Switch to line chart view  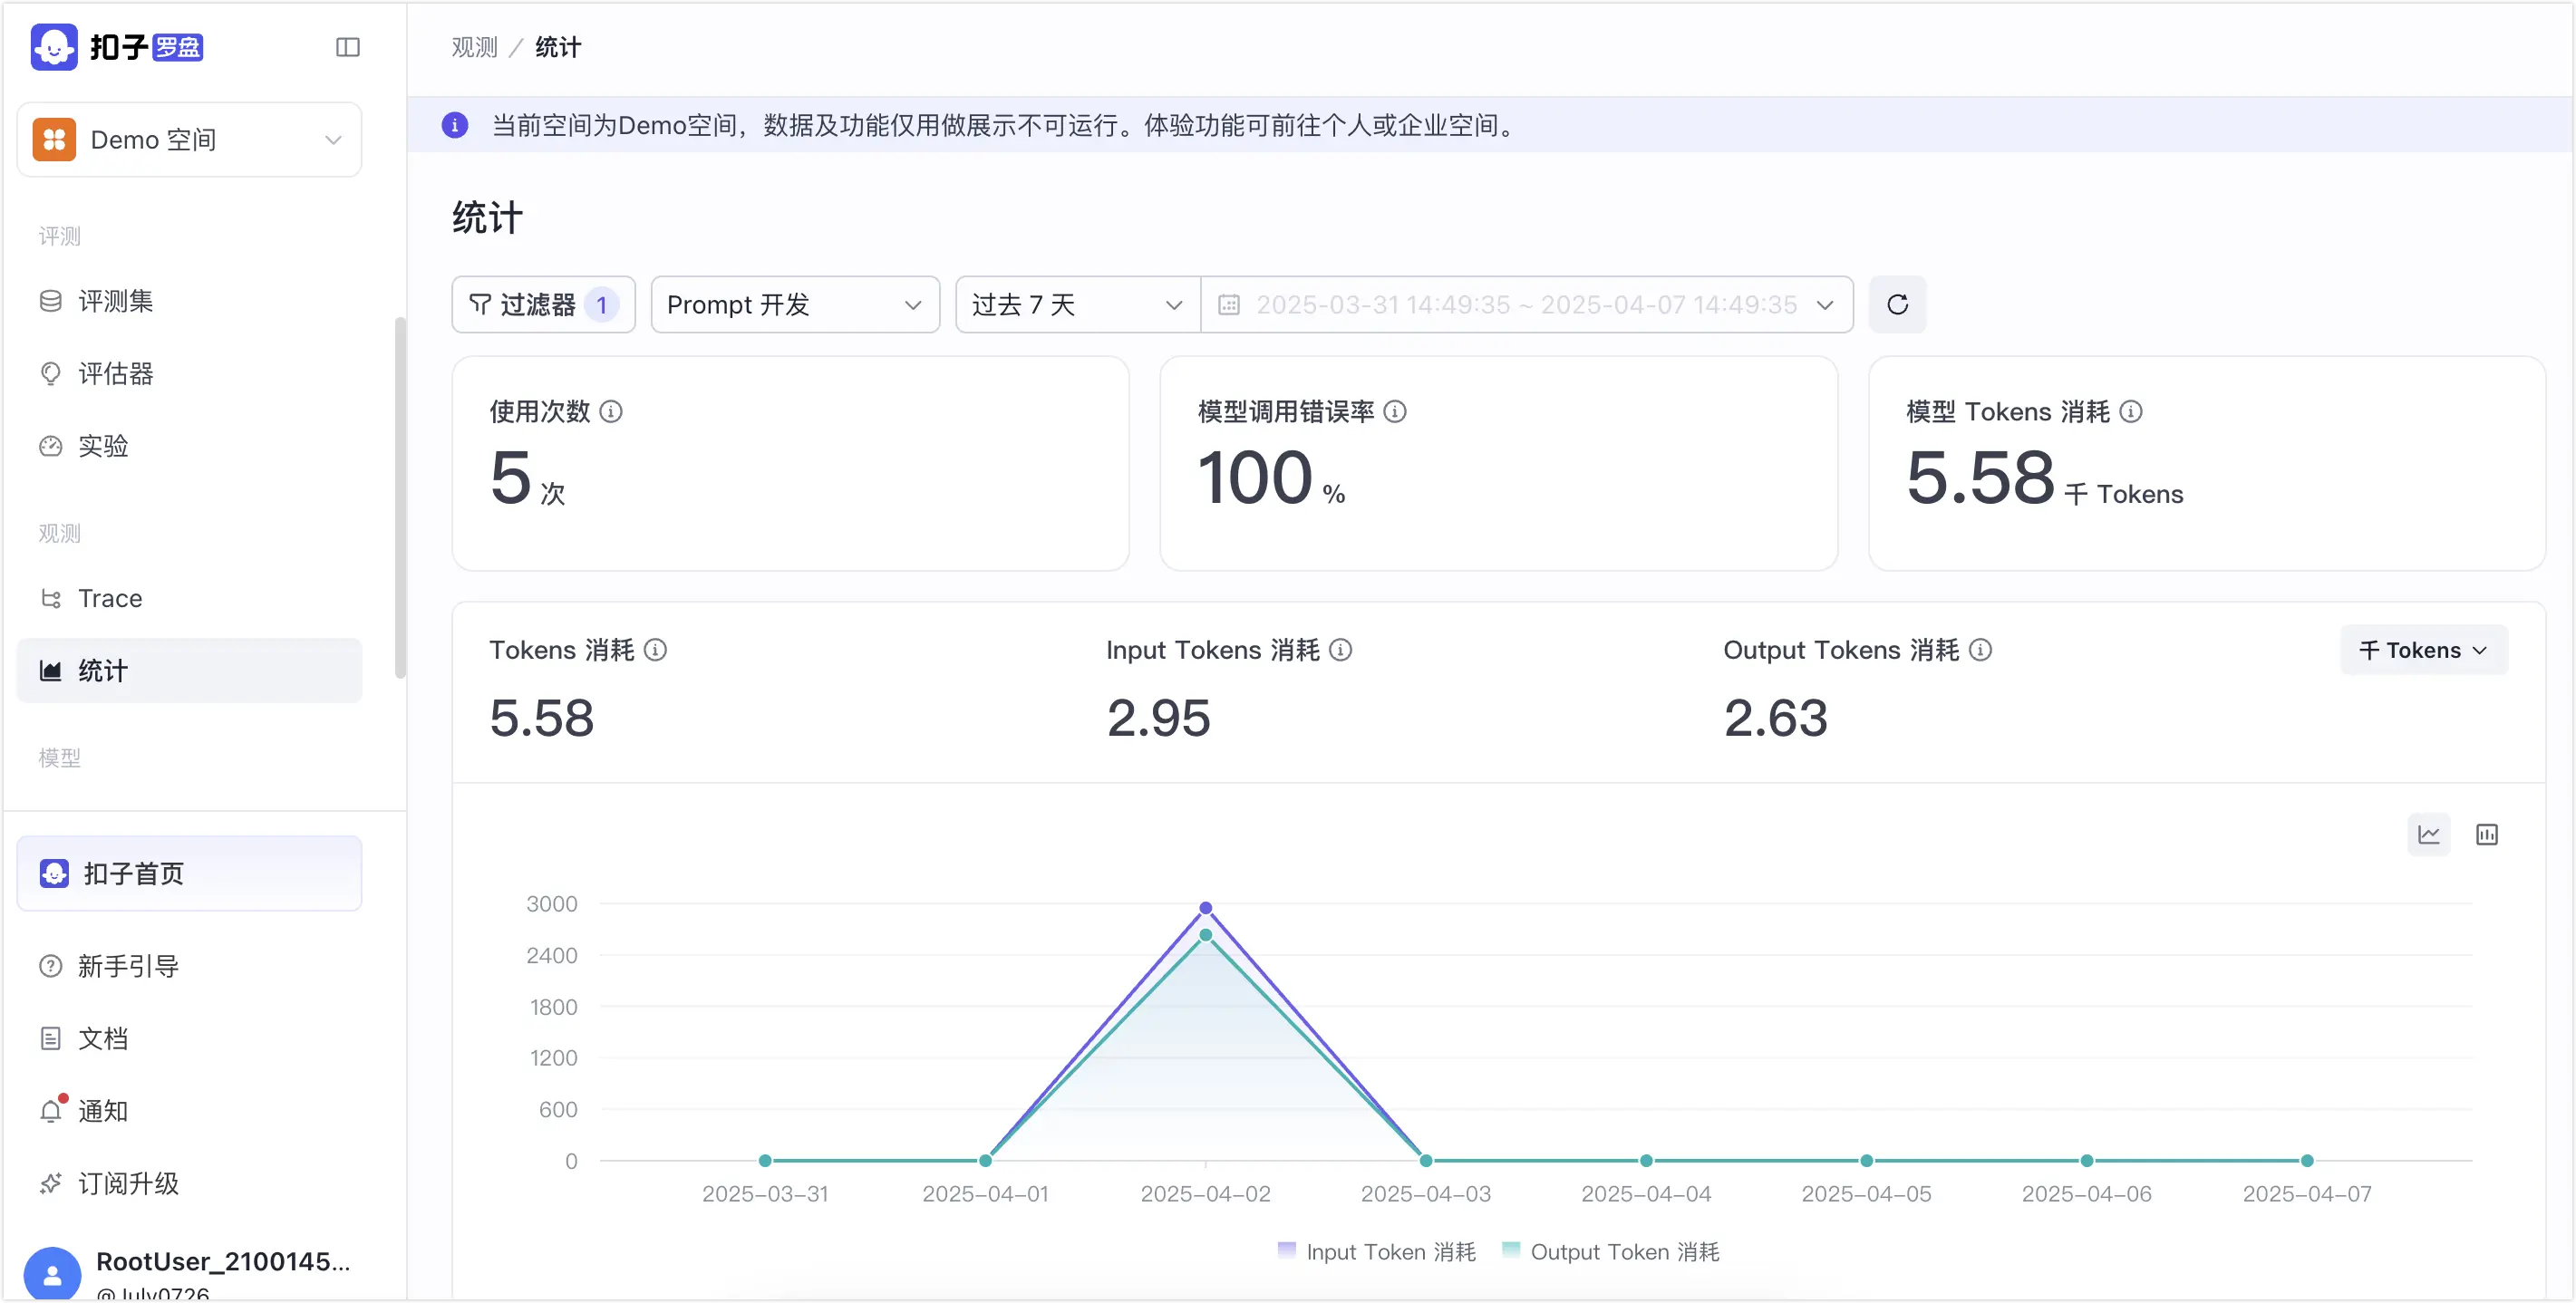pyautogui.click(x=2428, y=834)
